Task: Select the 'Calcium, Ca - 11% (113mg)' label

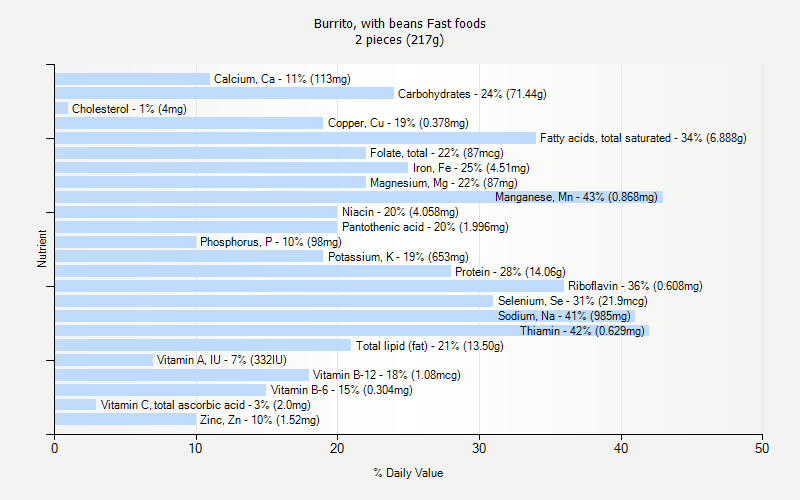Action: pyautogui.click(x=282, y=79)
